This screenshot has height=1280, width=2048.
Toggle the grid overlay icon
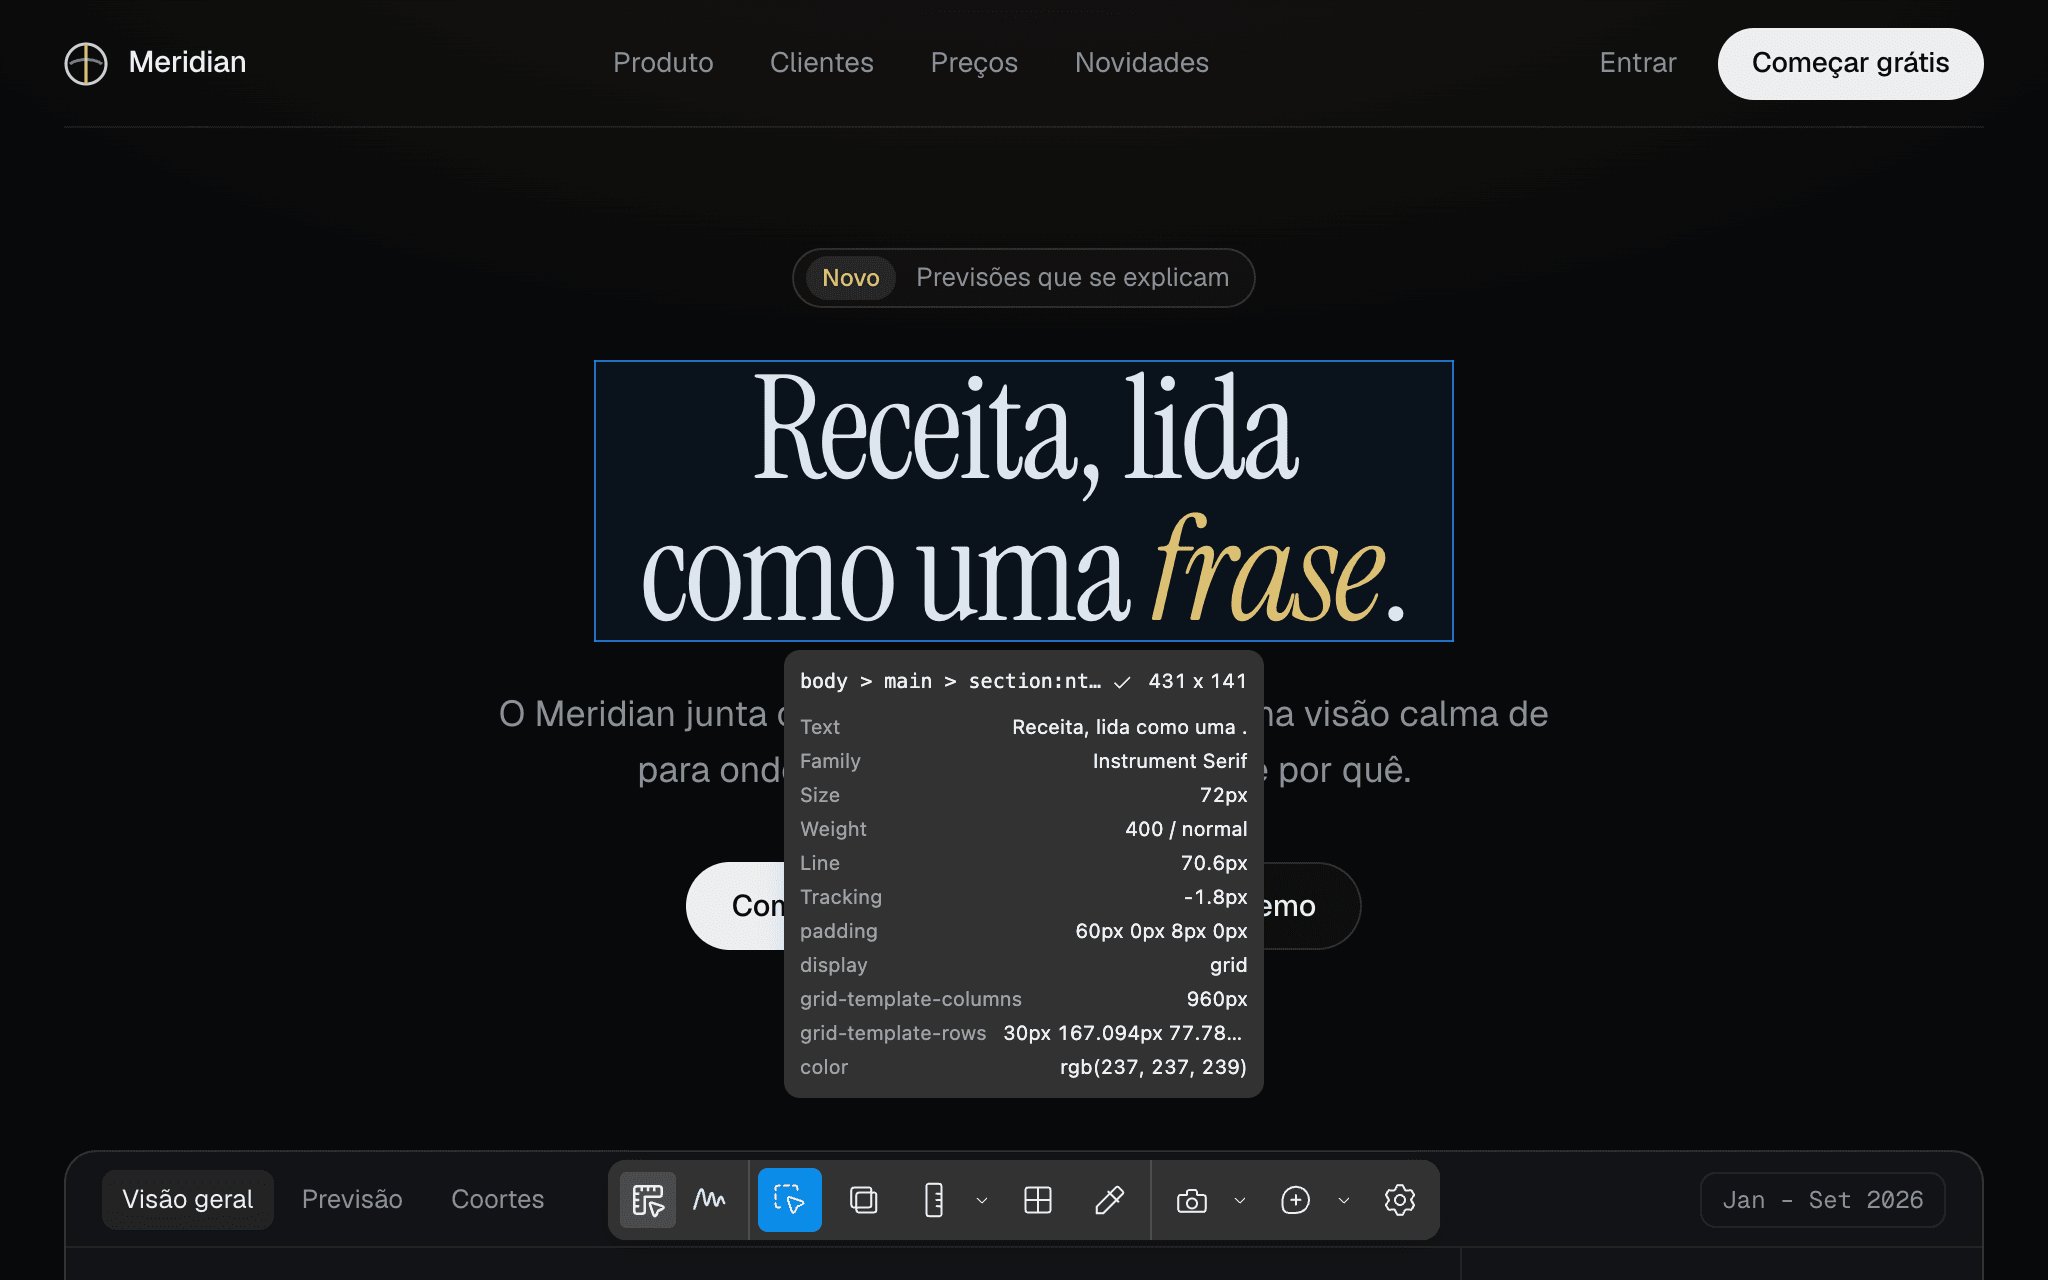pyautogui.click(x=1038, y=1200)
